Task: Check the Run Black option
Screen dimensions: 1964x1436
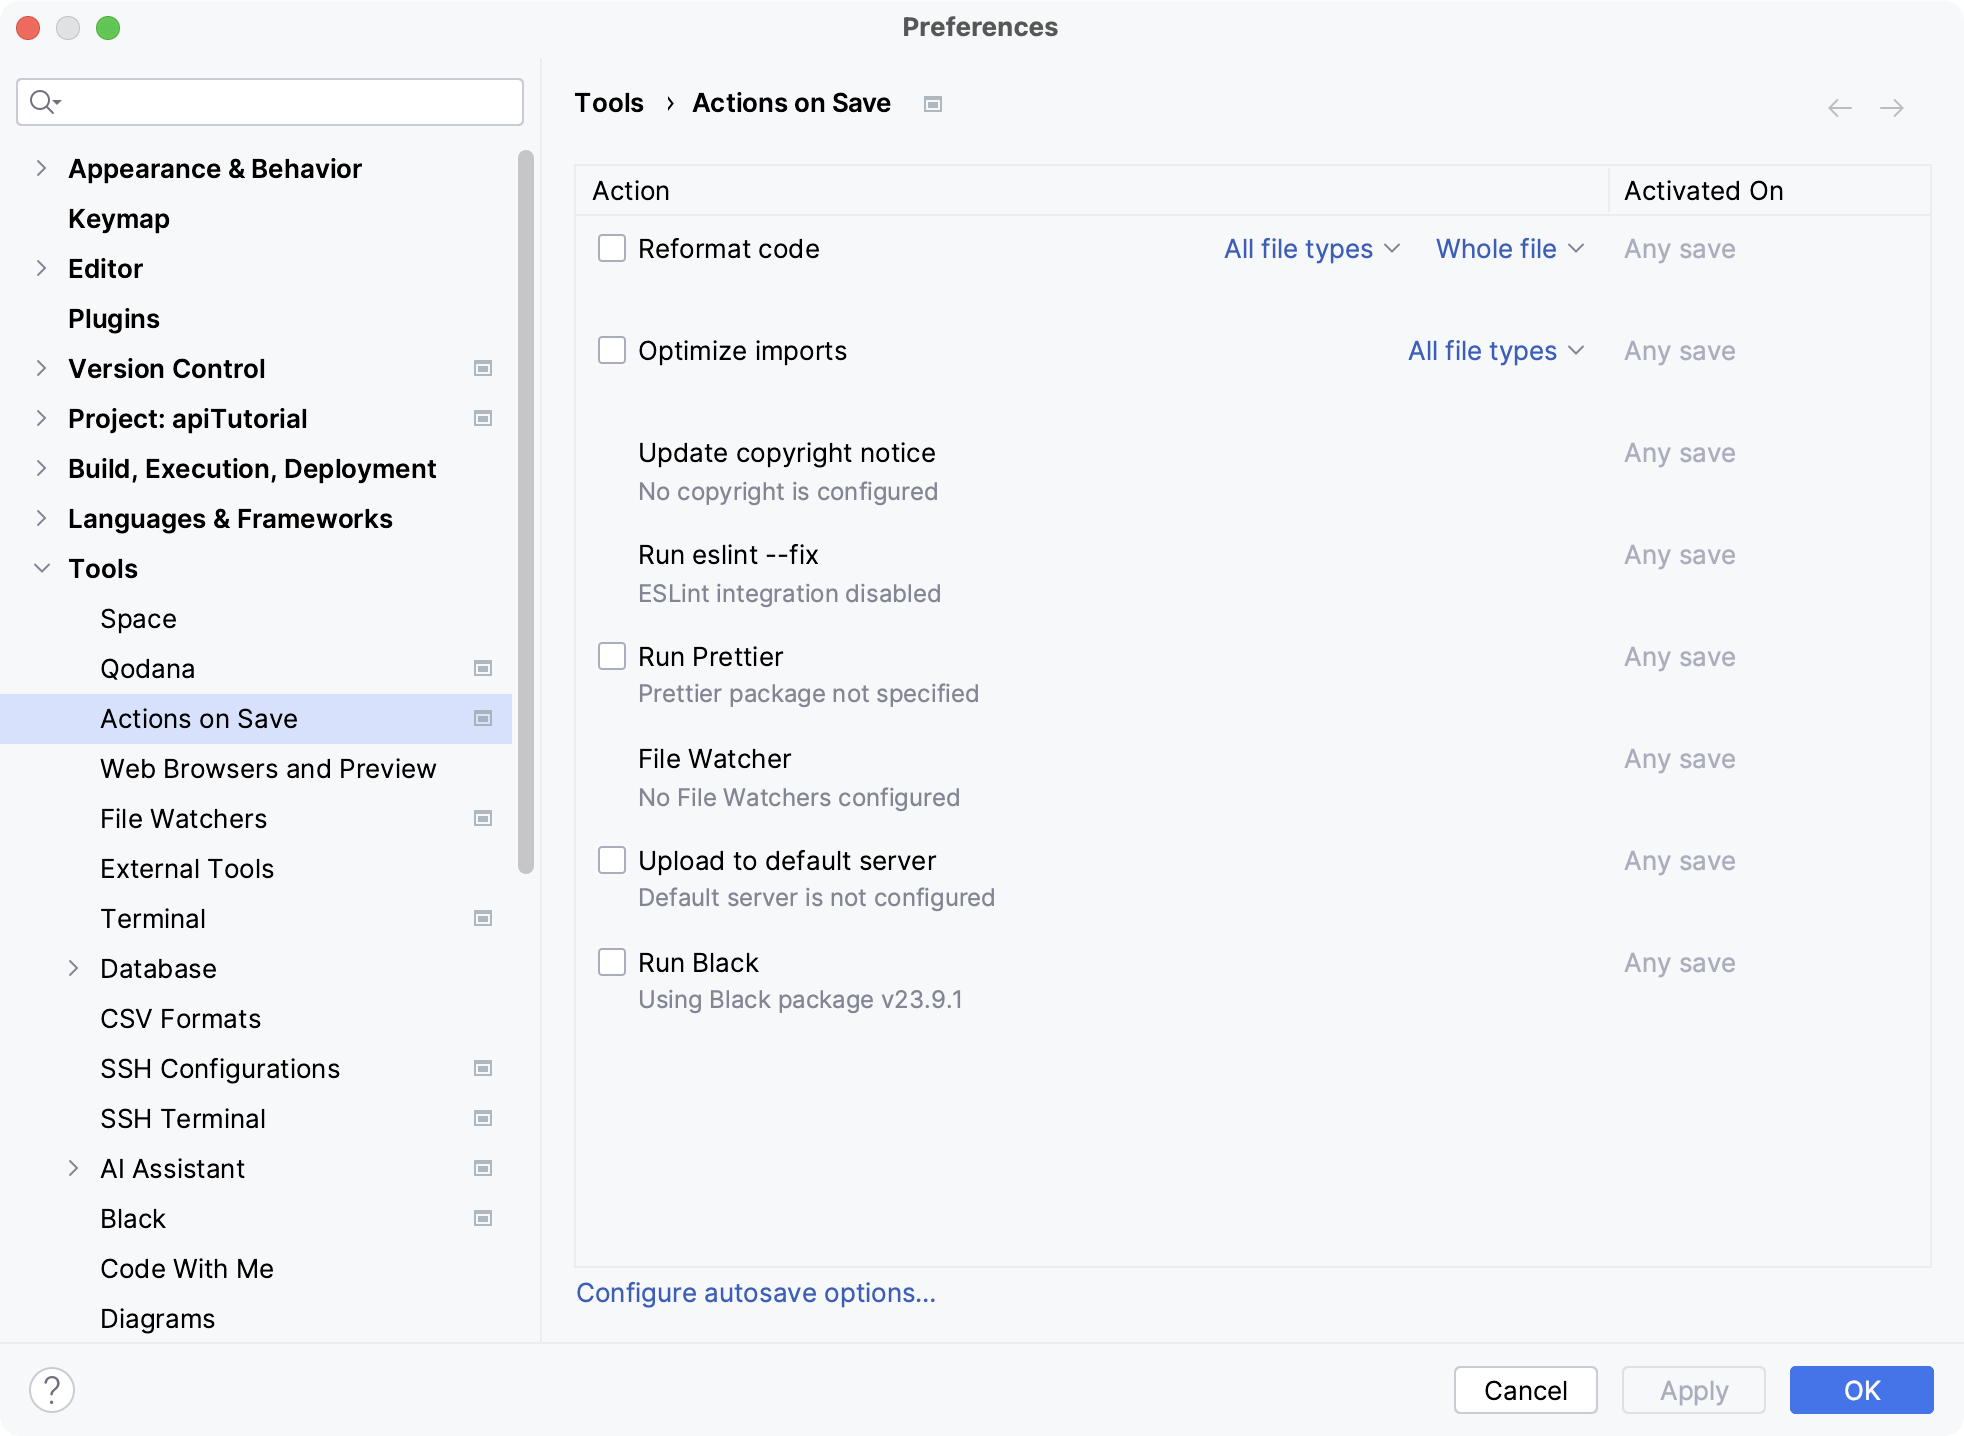Action: 611,961
